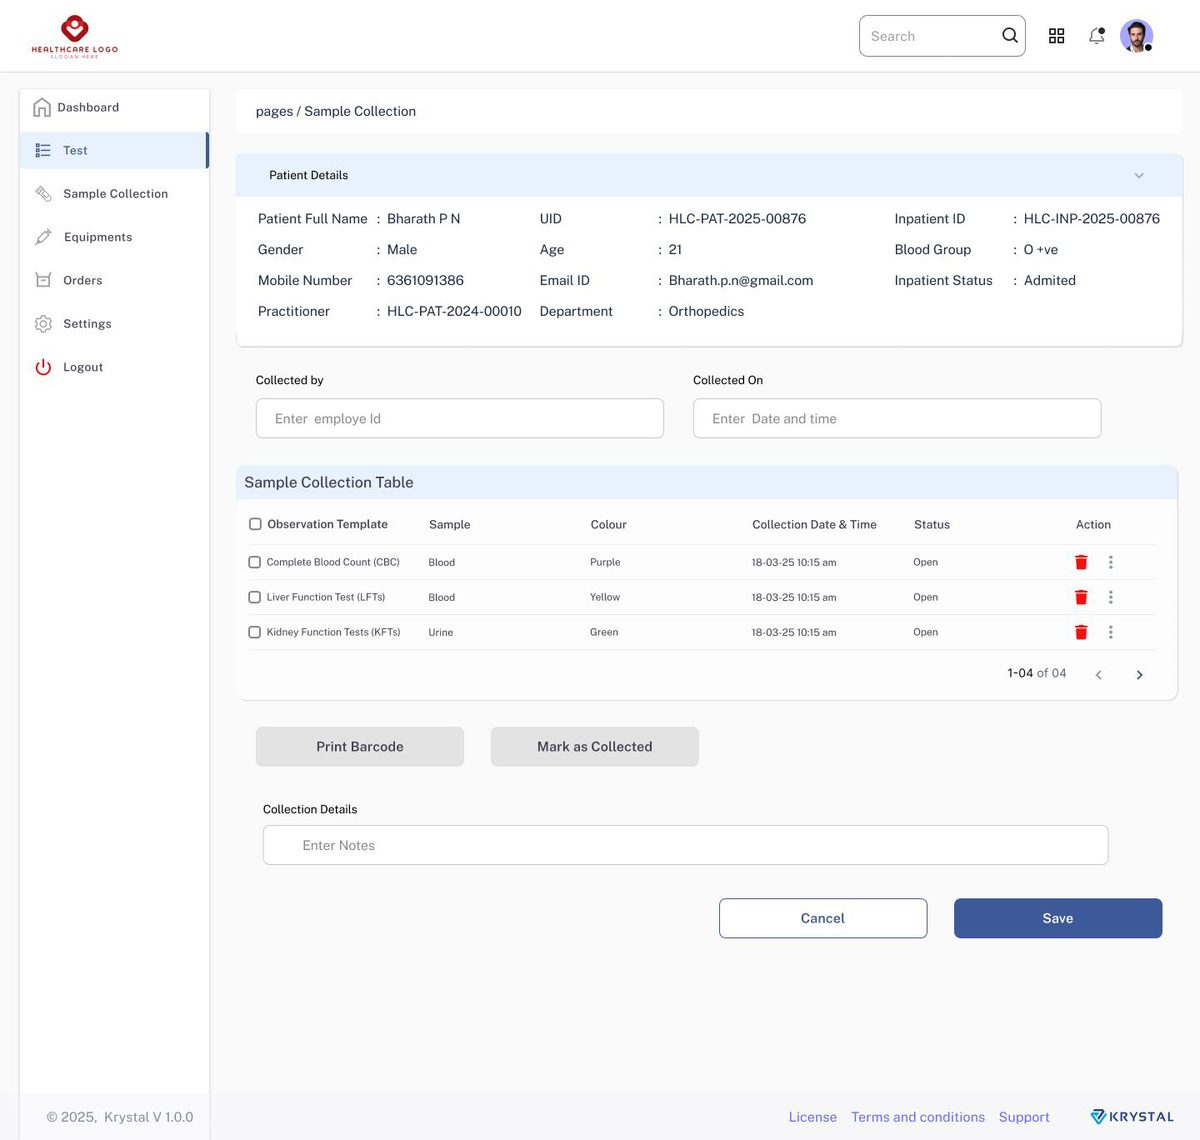Open more options for Complete Blood Count

click(x=1110, y=562)
